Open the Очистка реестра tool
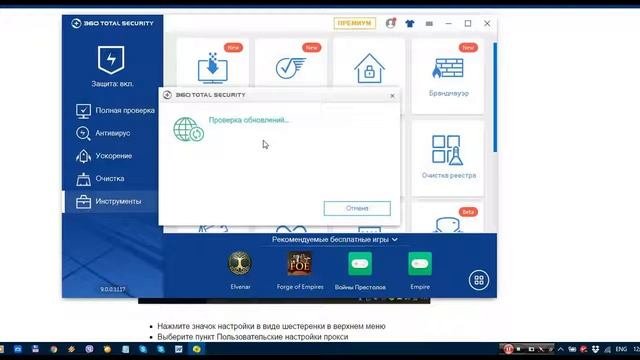The image size is (640, 360). (448, 158)
